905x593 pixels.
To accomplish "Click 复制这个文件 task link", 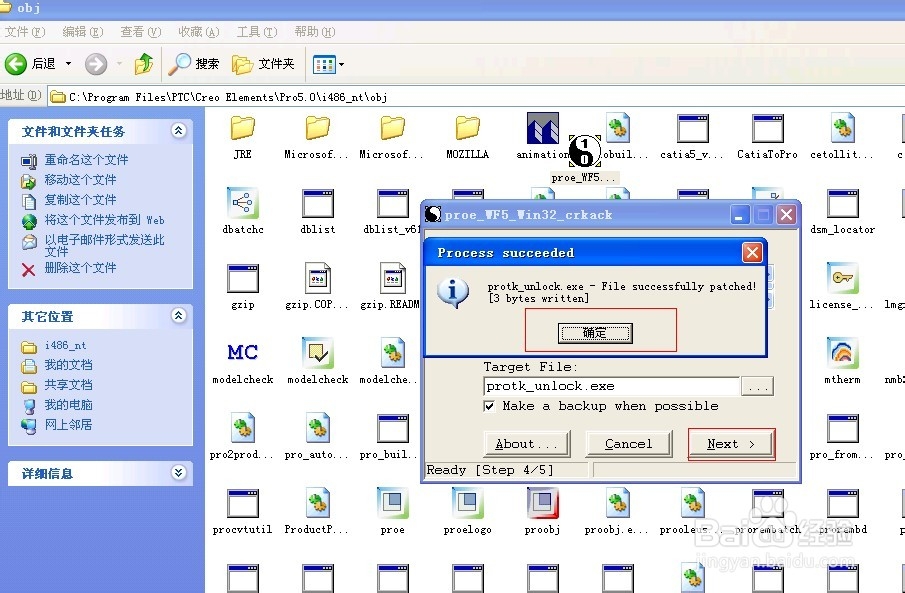I will tap(80, 200).
